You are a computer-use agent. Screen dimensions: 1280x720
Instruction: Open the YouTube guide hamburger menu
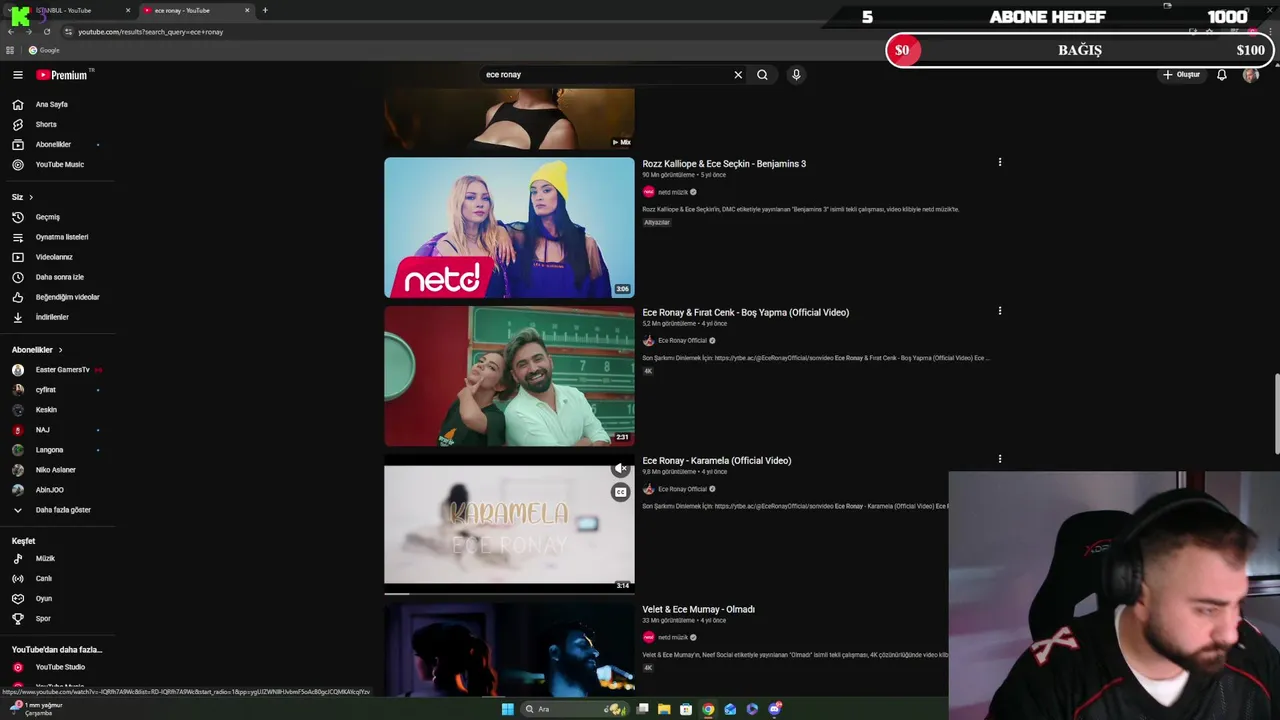click(x=17, y=75)
